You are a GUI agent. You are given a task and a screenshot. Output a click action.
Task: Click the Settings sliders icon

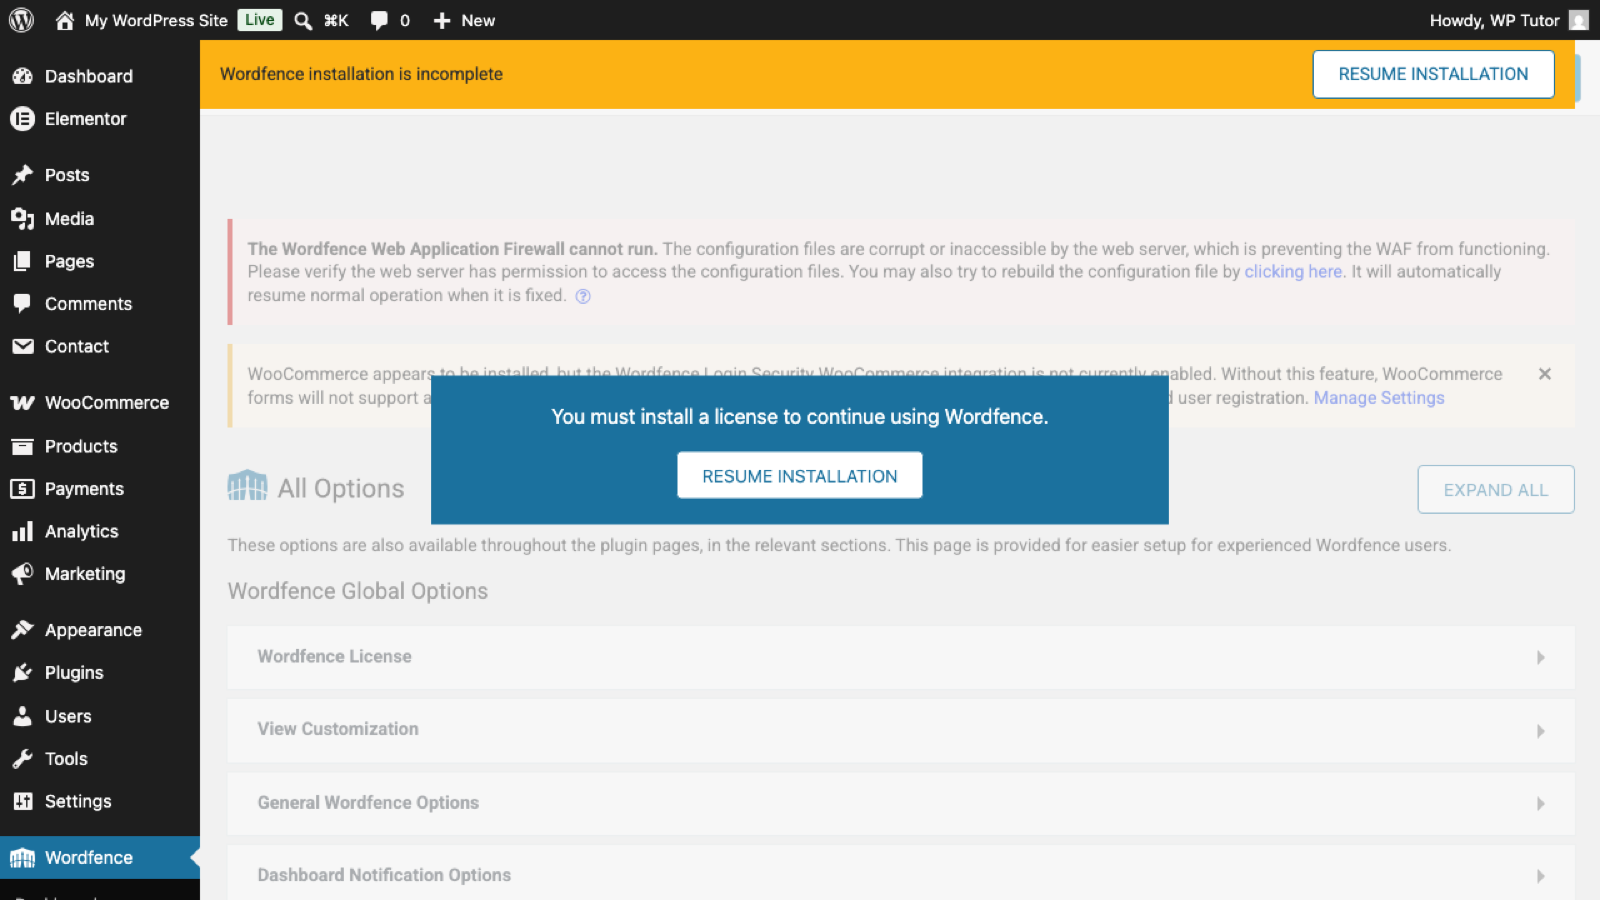tap(22, 801)
